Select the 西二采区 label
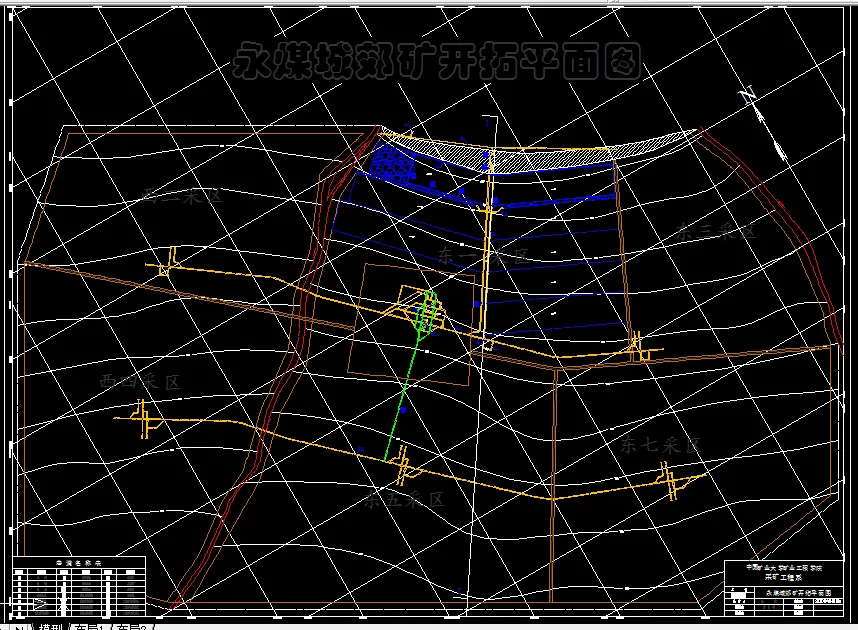 [183, 196]
